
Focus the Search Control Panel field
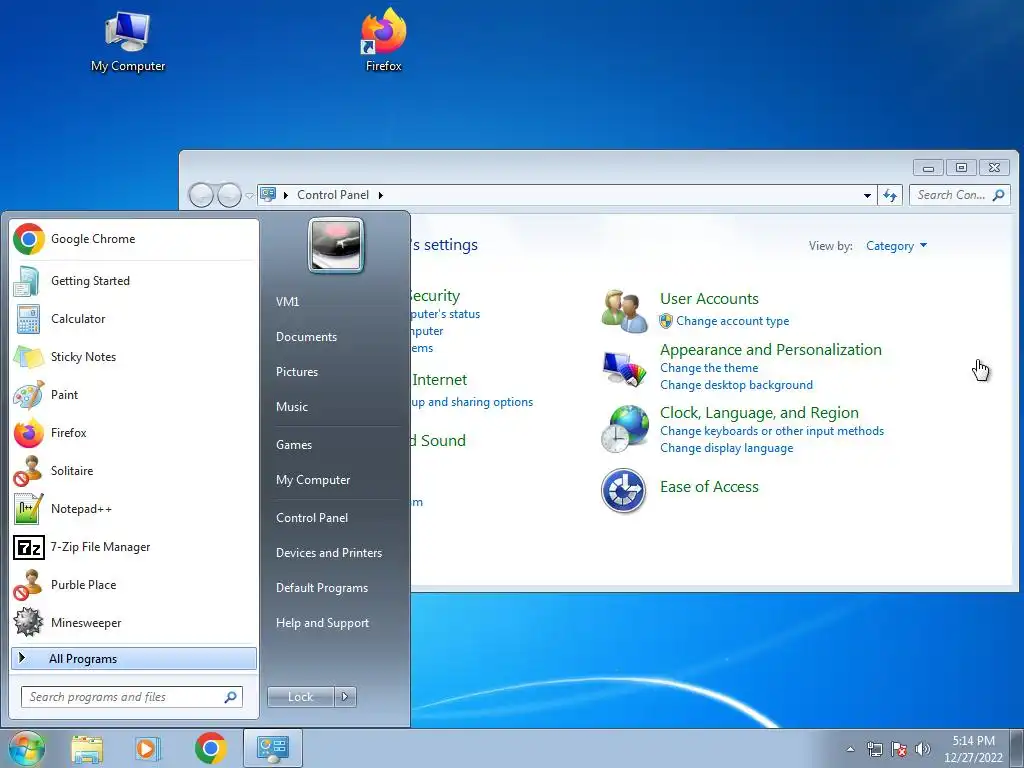pos(959,195)
